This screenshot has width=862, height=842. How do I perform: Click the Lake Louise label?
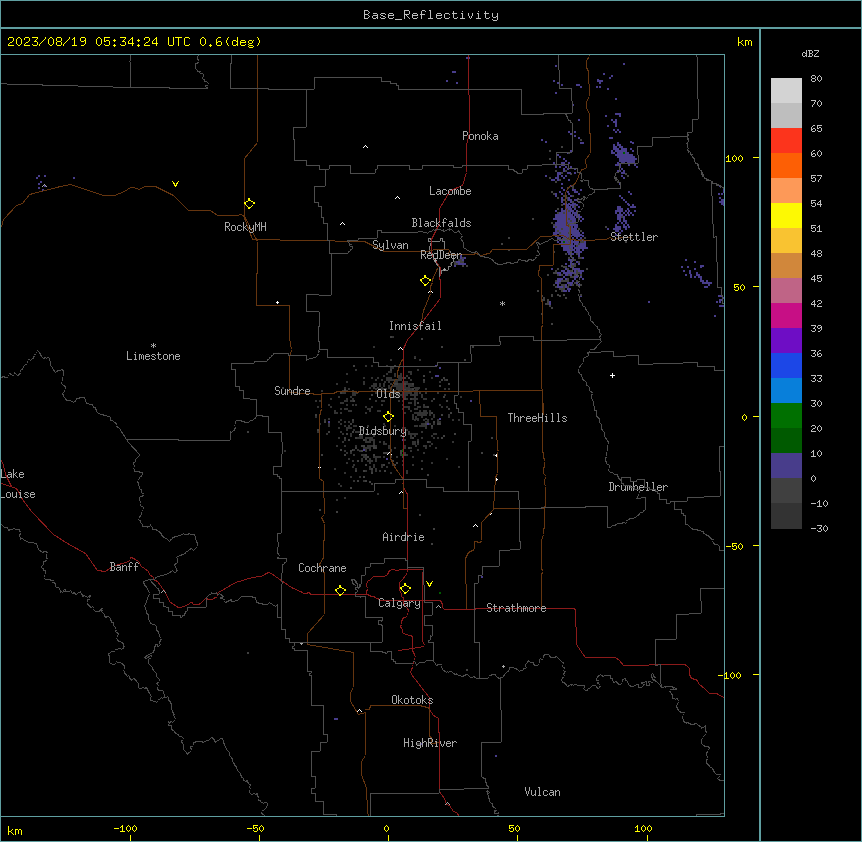coord(18,484)
